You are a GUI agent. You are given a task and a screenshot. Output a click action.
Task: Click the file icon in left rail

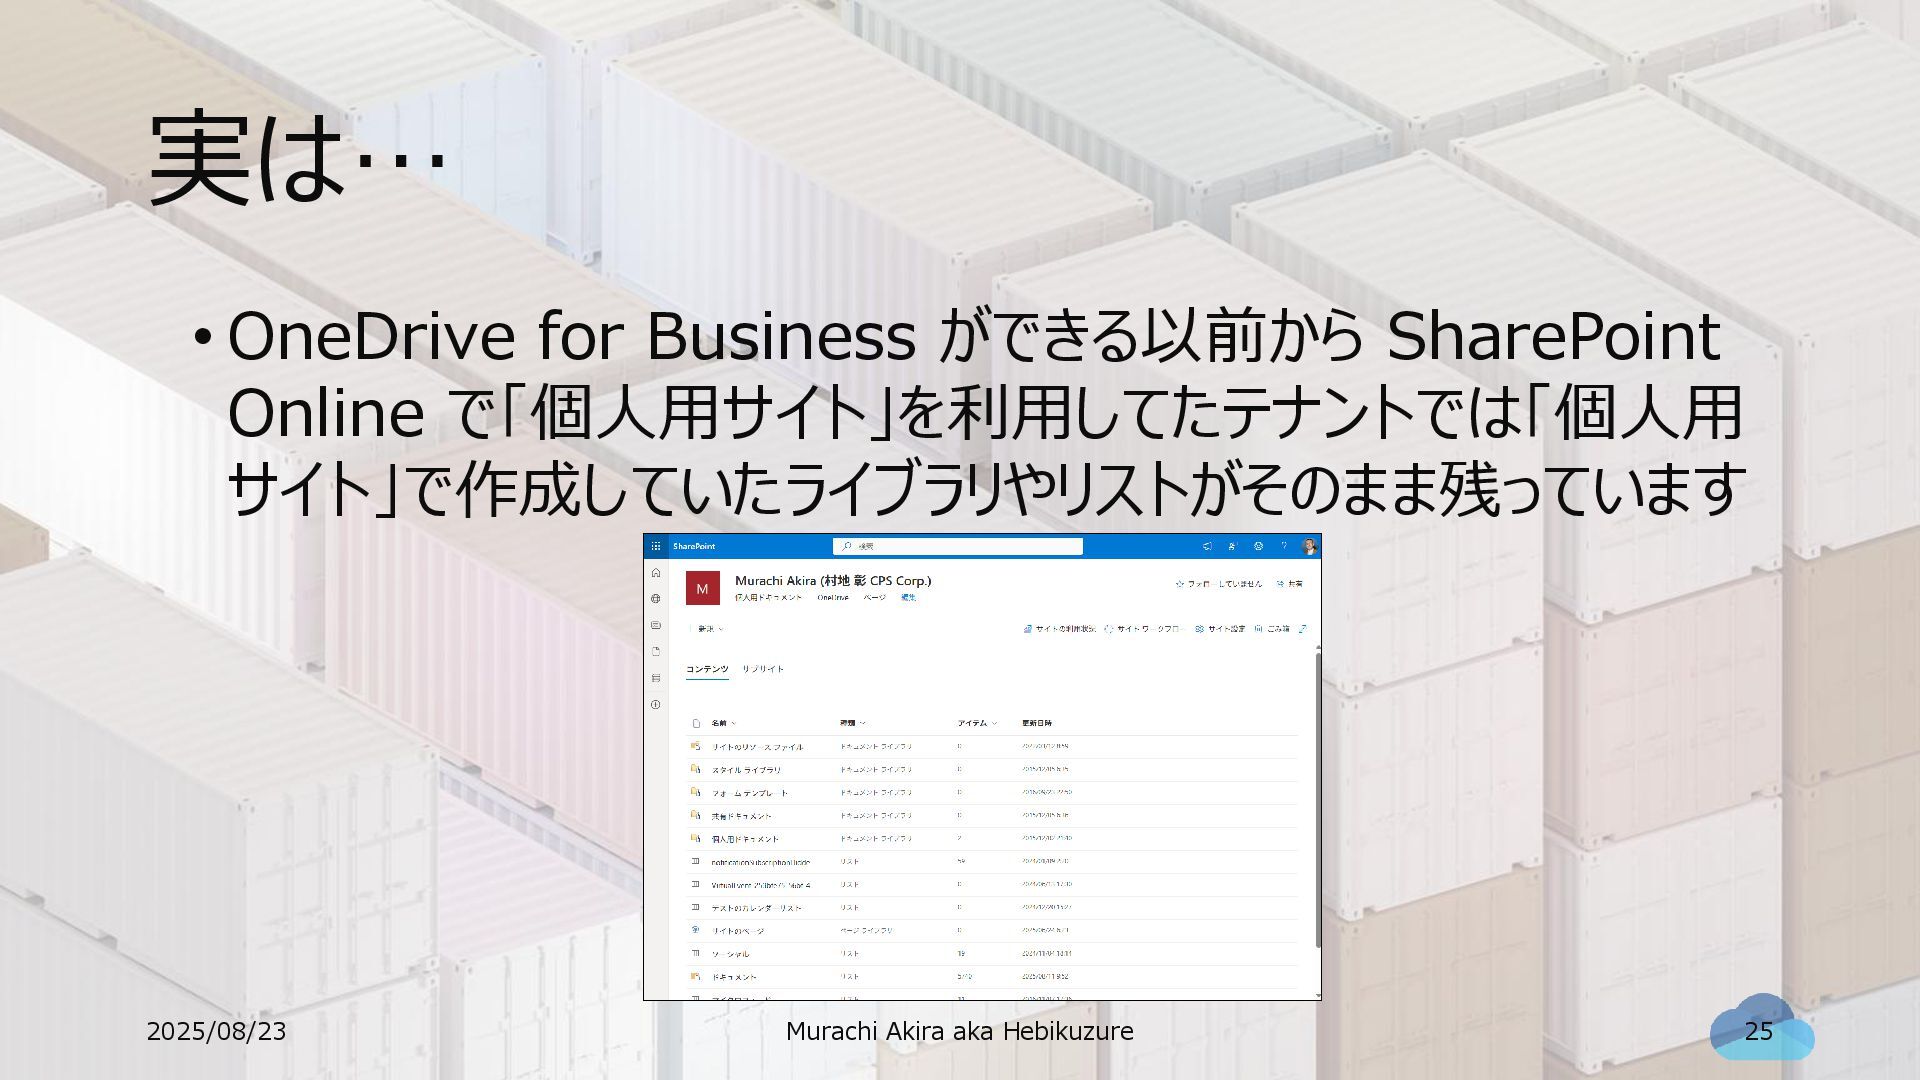click(x=656, y=651)
